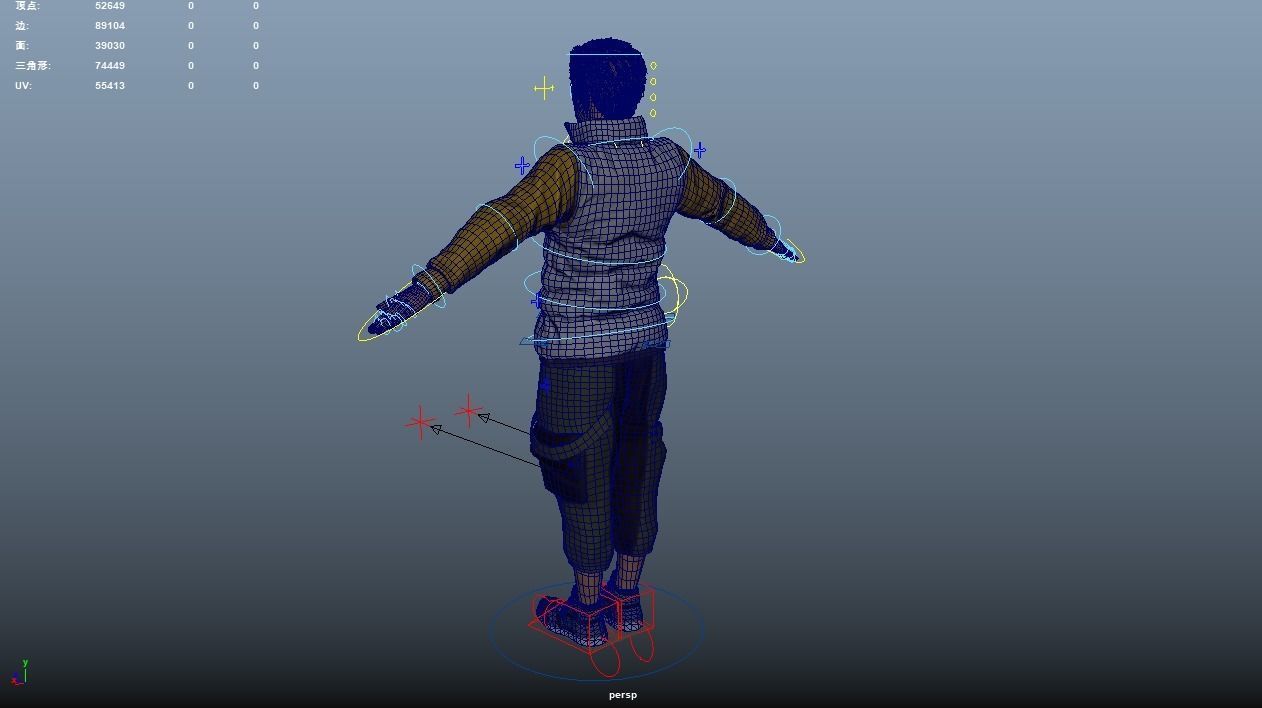Click the 边 (edges) HUD label
This screenshot has width=1262, height=708.
(x=22, y=26)
